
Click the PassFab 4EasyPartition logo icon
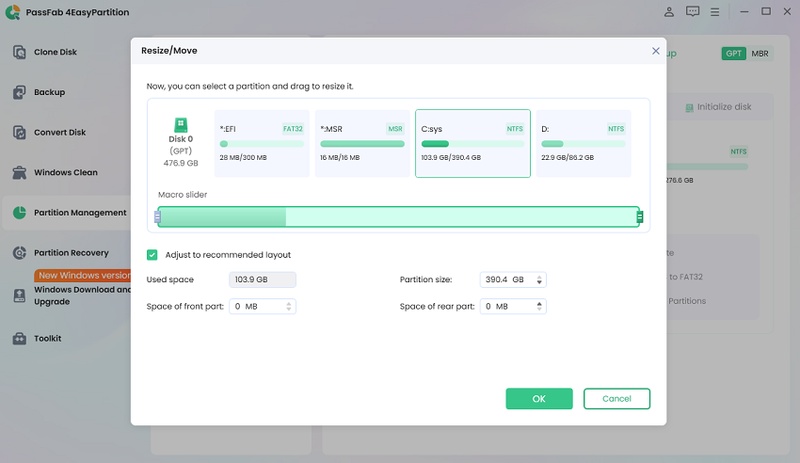pyautogui.click(x=13, y=12)
